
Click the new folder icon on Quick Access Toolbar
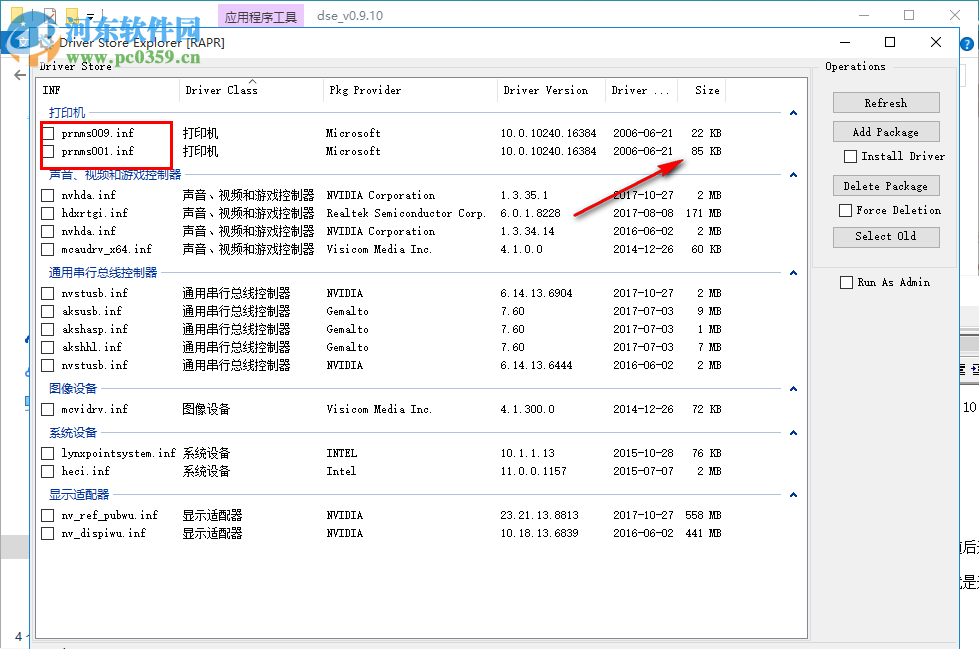point(19,12)
